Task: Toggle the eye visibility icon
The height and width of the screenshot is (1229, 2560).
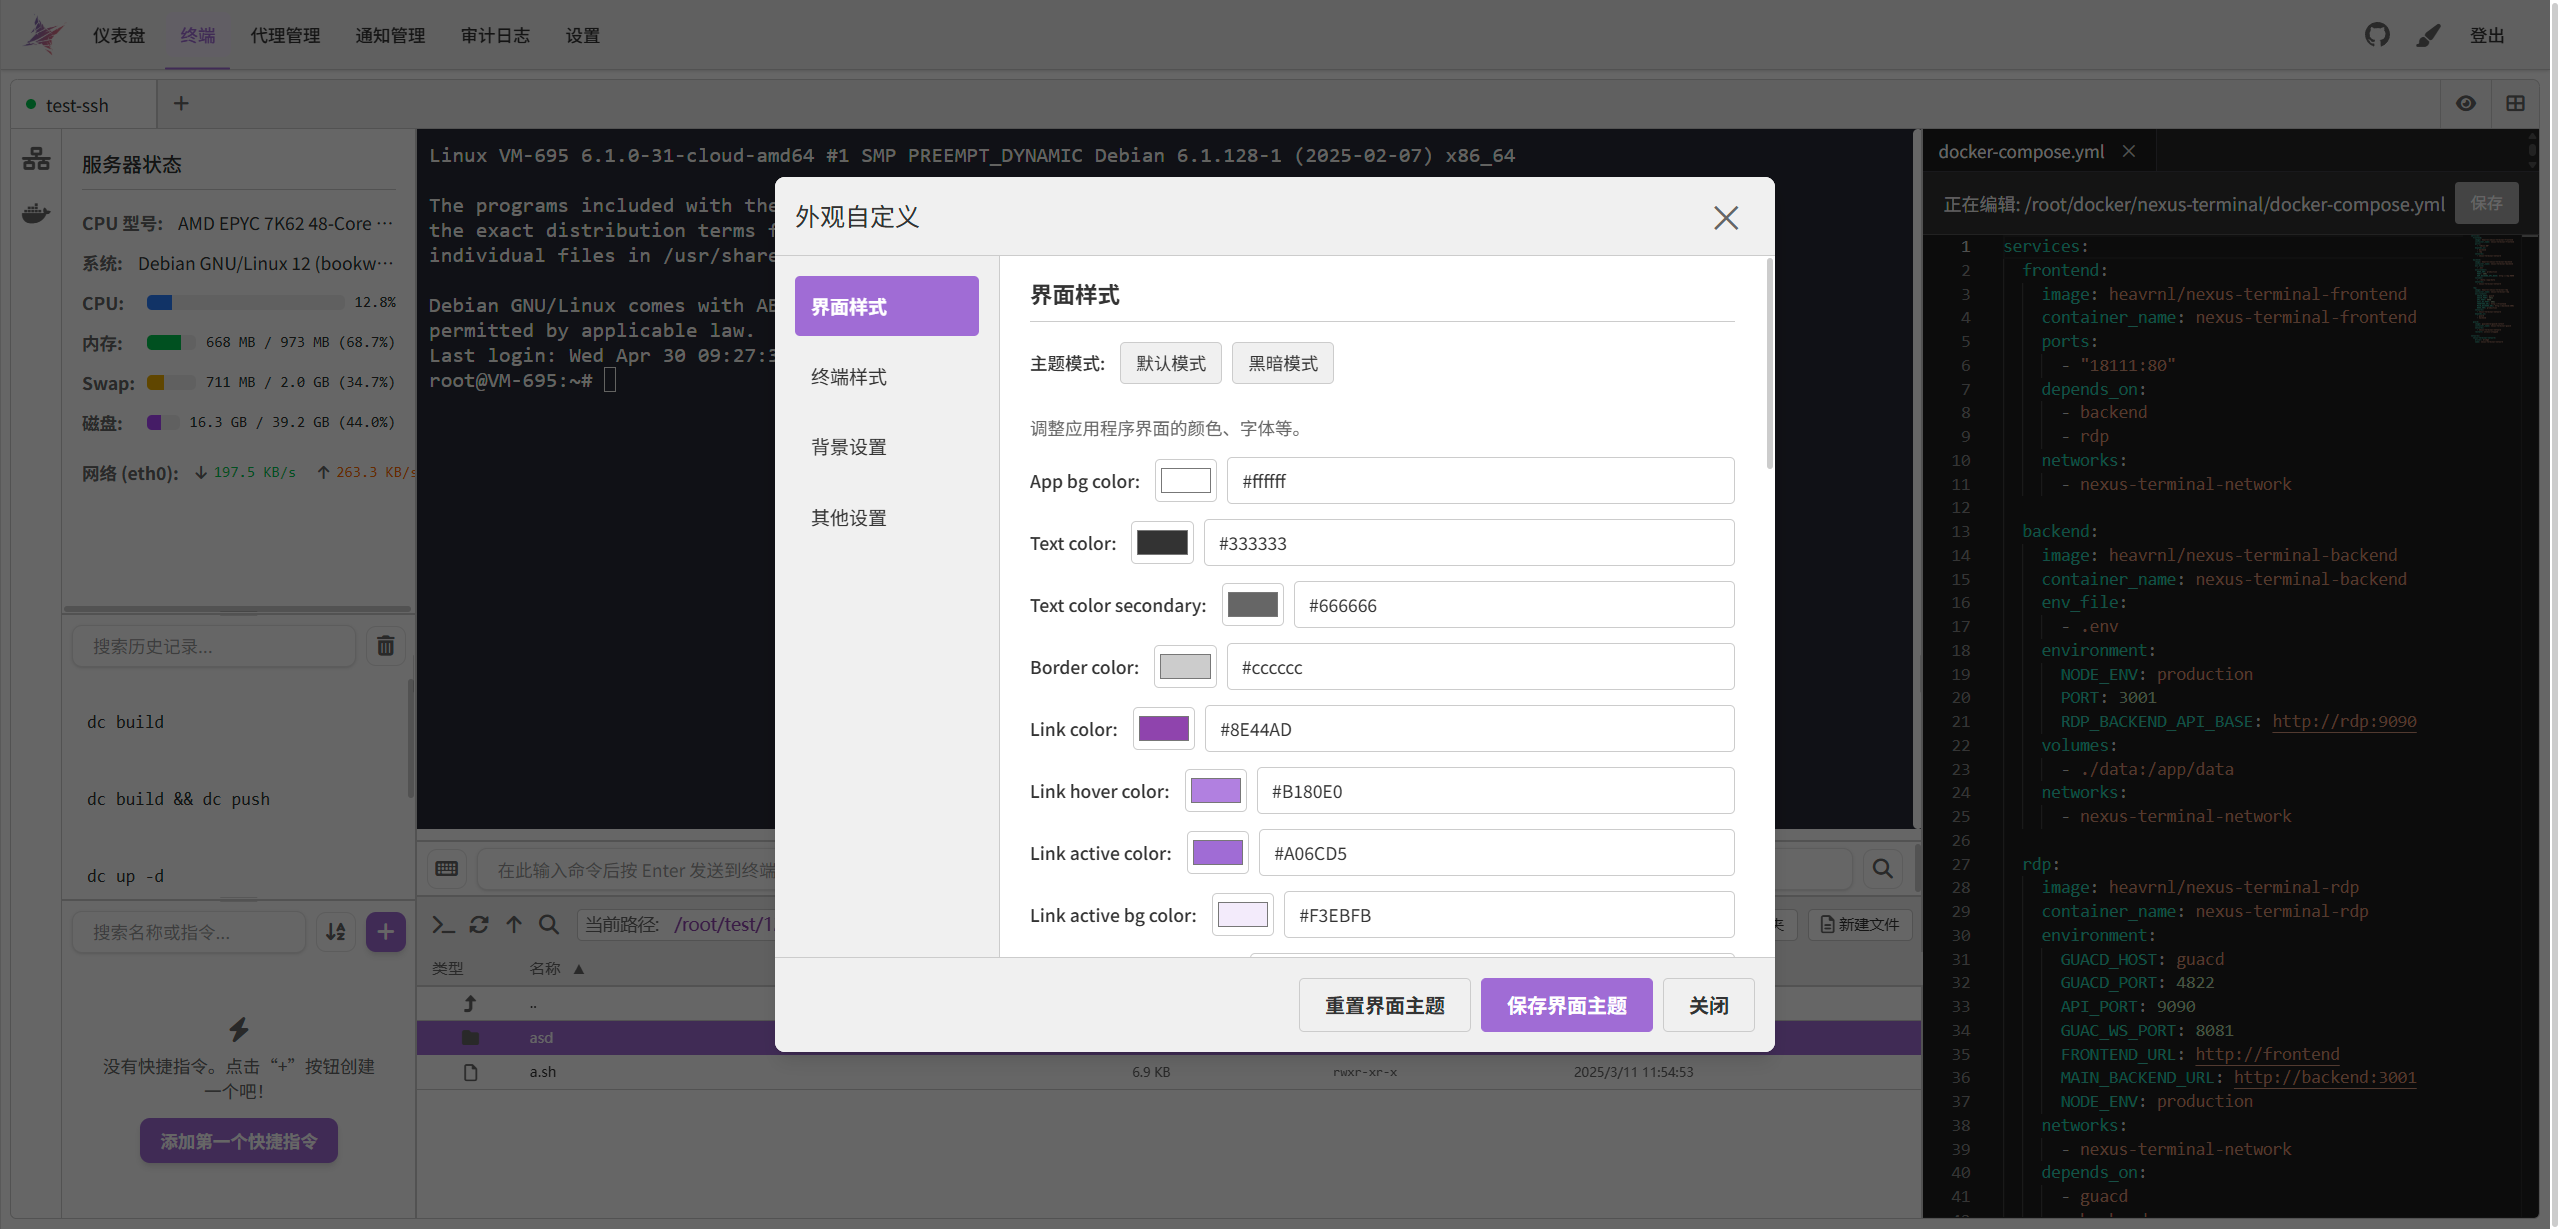Action: tap(2465, 104)
